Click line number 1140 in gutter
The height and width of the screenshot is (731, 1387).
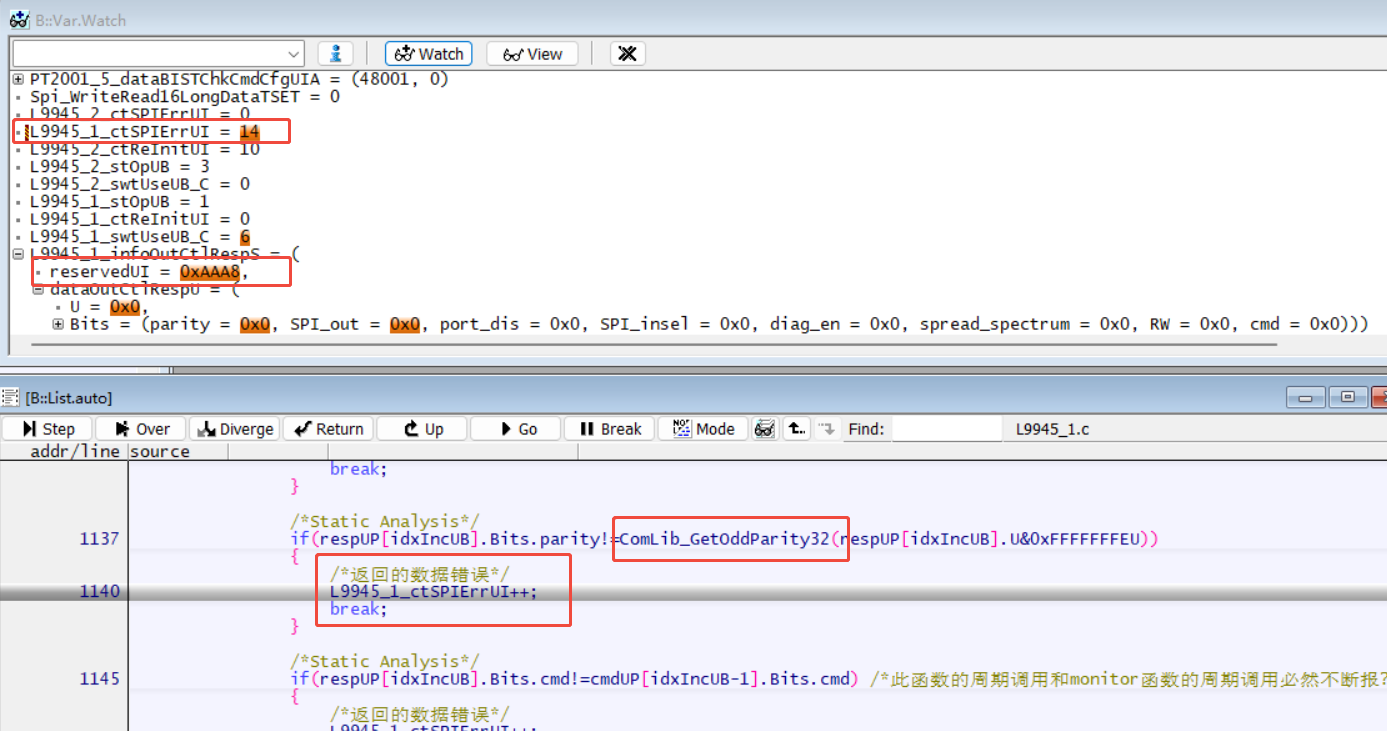coord(99,591)
